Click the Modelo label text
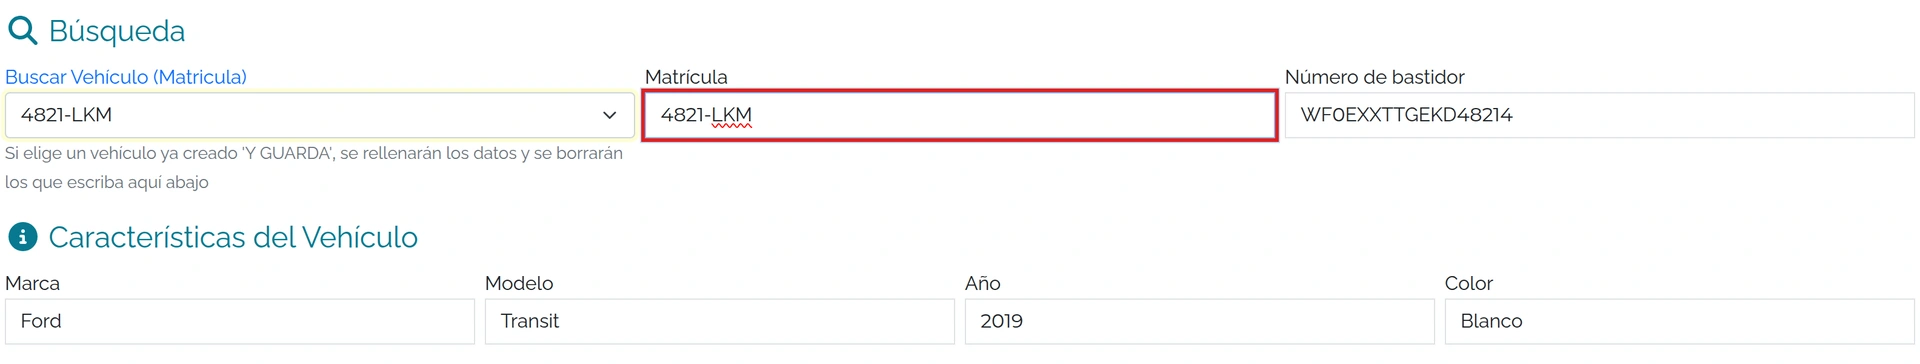Screen dimensions: 1920x364 coord(519,283)
